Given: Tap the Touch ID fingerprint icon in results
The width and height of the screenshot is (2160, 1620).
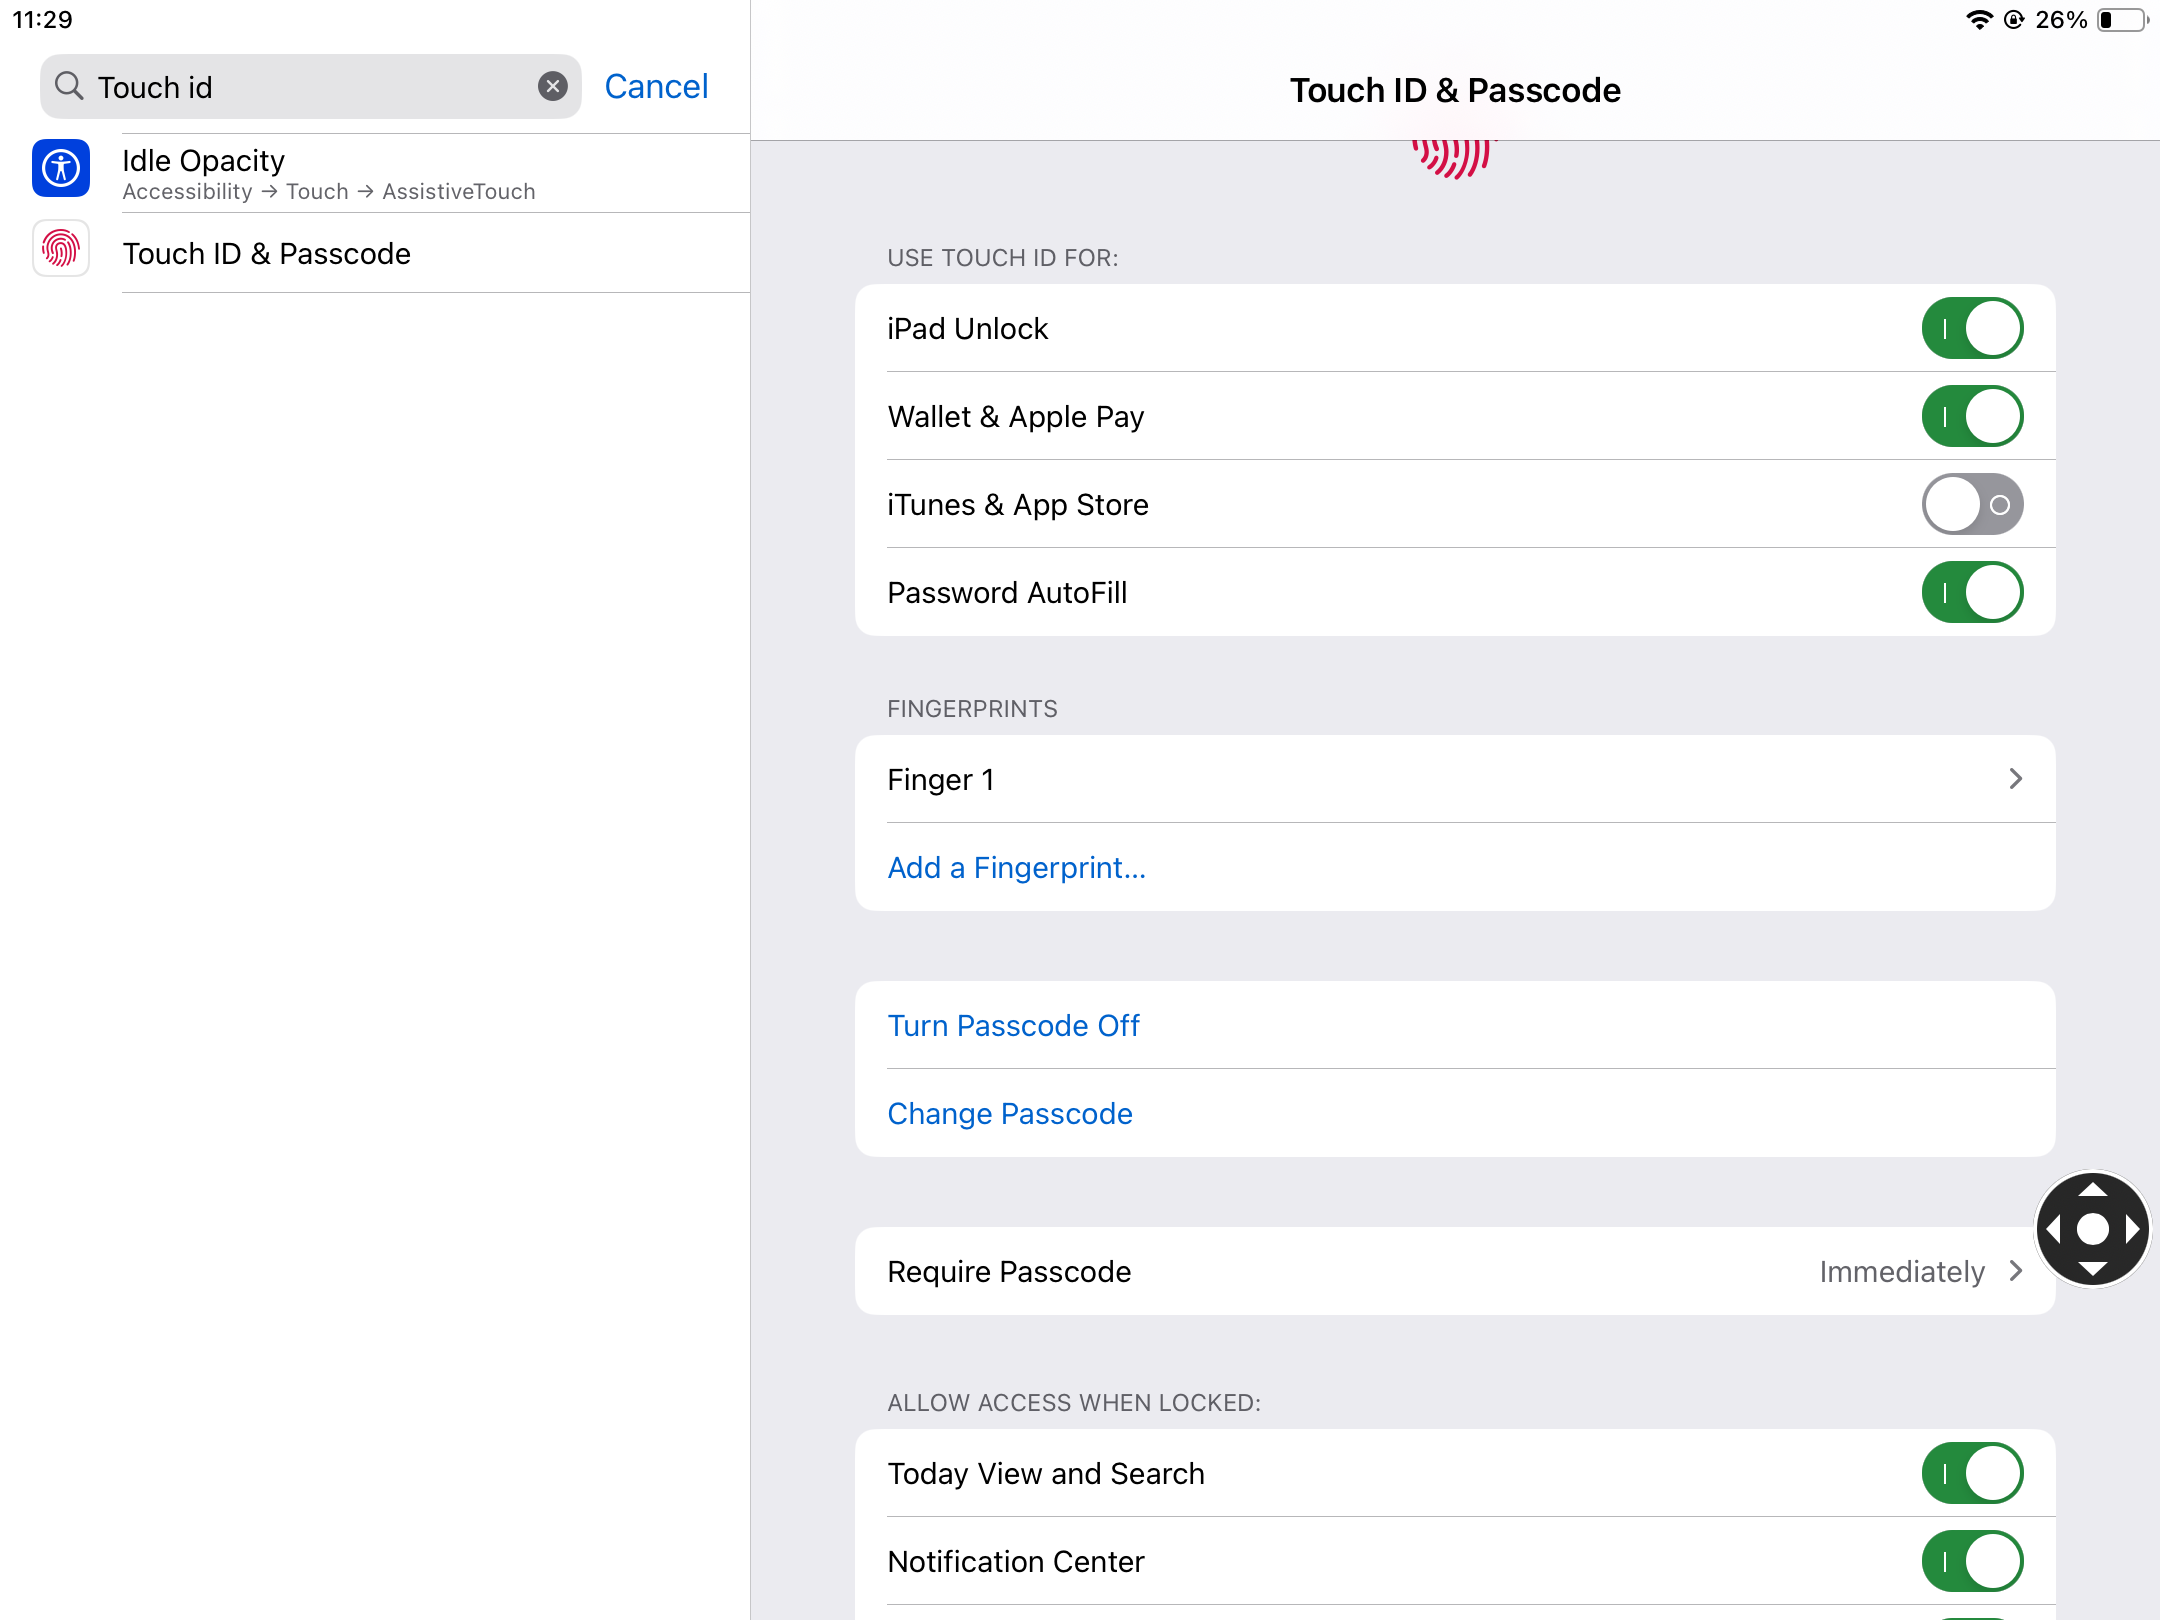Looking at the screenshot, I should click(x=61, y=249).
